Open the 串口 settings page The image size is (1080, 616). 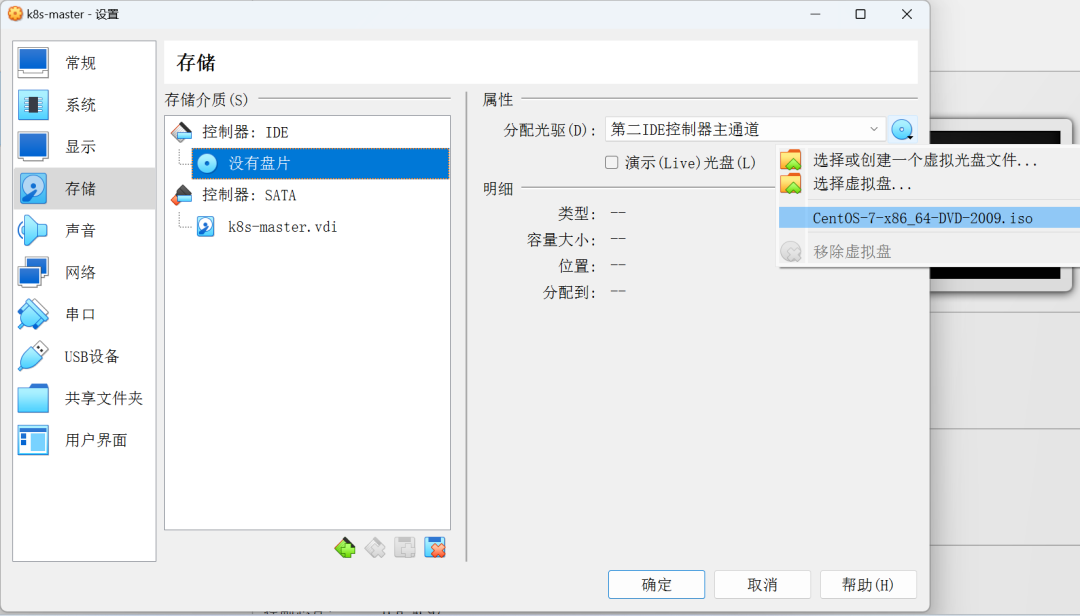click(x=84, y=314)
